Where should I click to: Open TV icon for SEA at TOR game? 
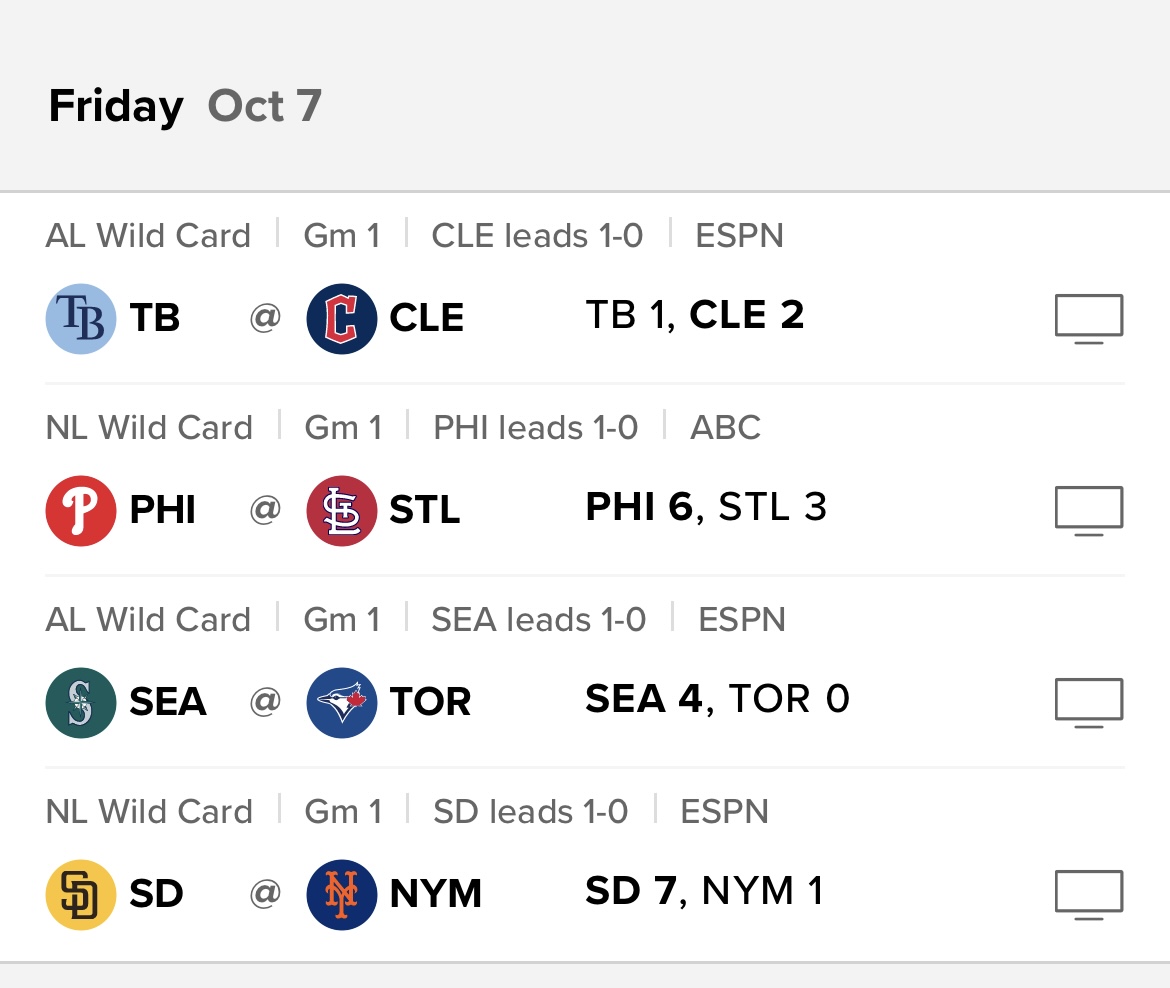[x=1089, y=703]
